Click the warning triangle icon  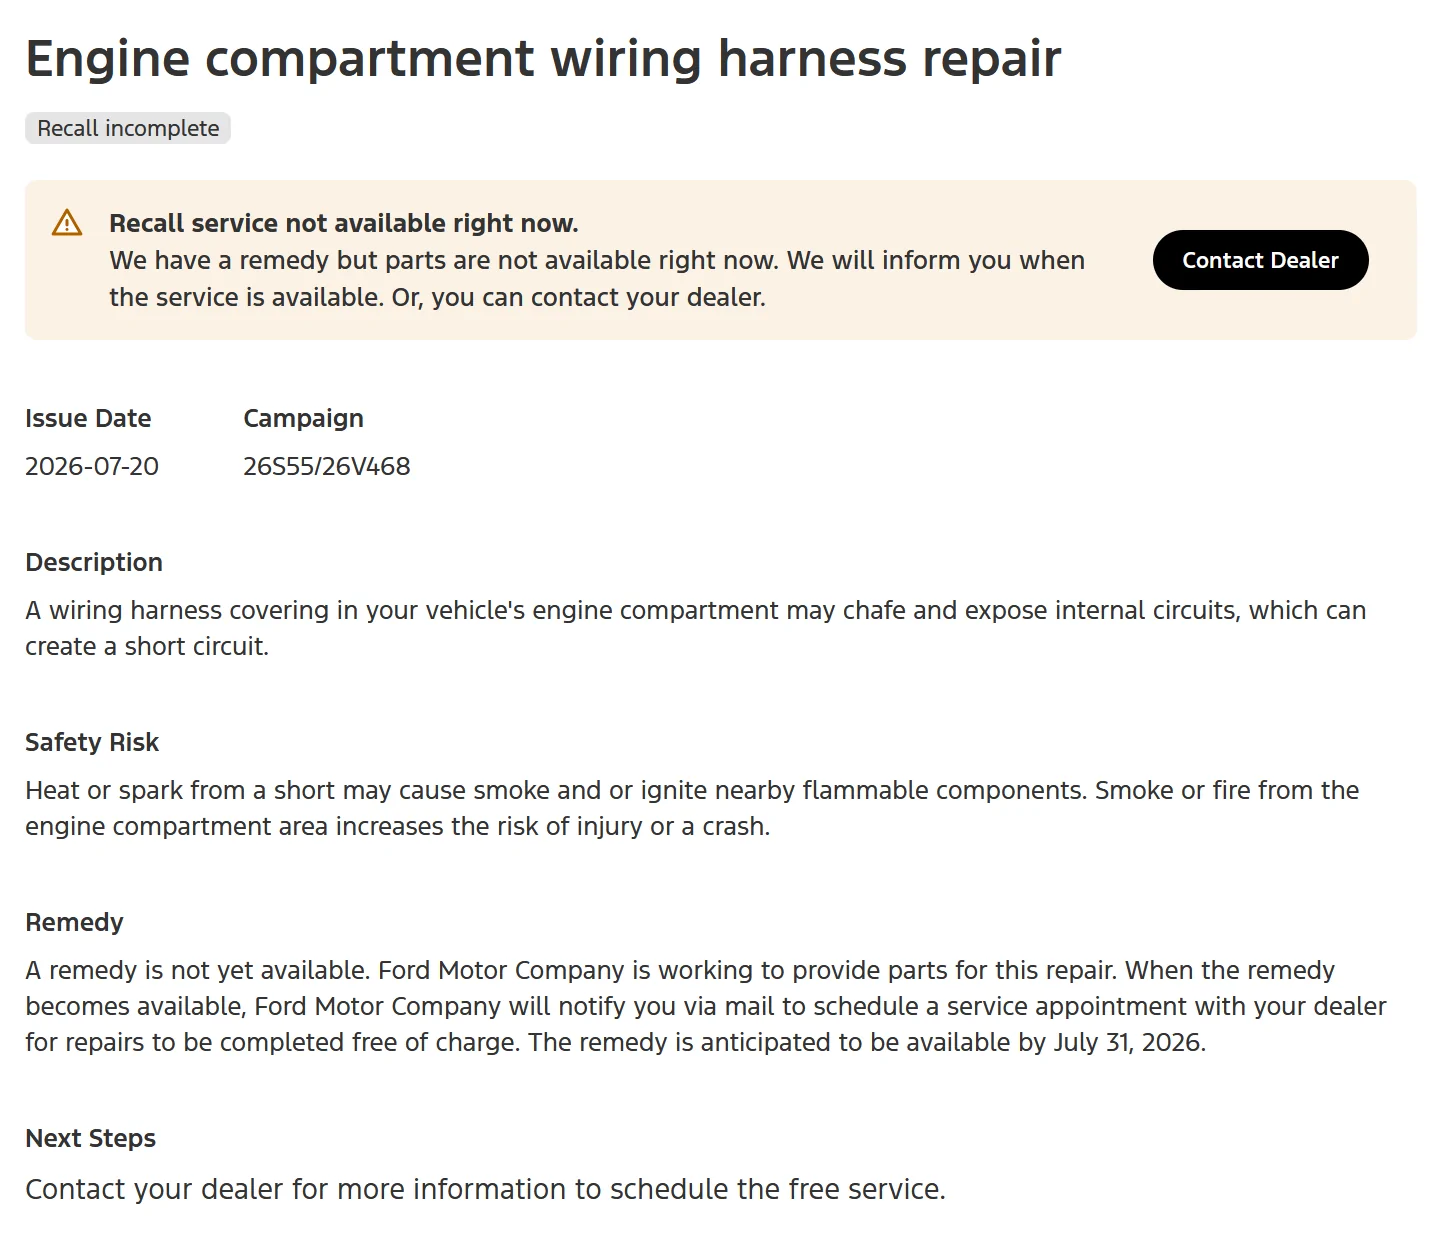pos(67,223)
